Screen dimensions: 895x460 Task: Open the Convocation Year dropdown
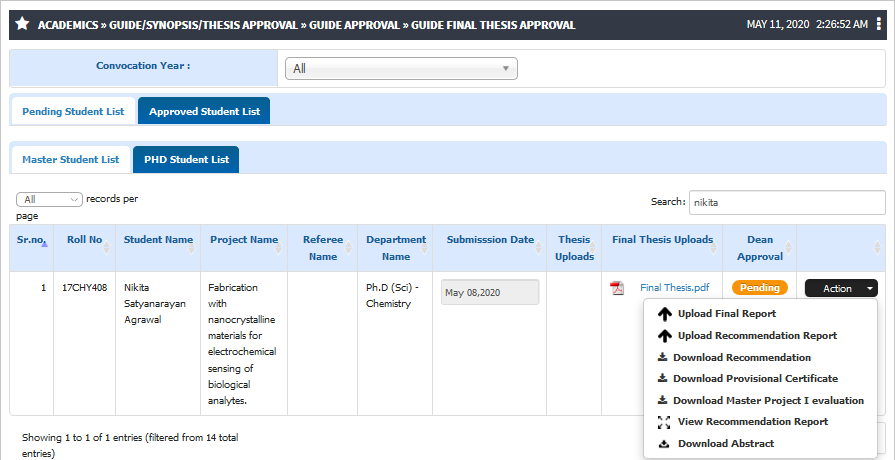(x=401, y=68)
